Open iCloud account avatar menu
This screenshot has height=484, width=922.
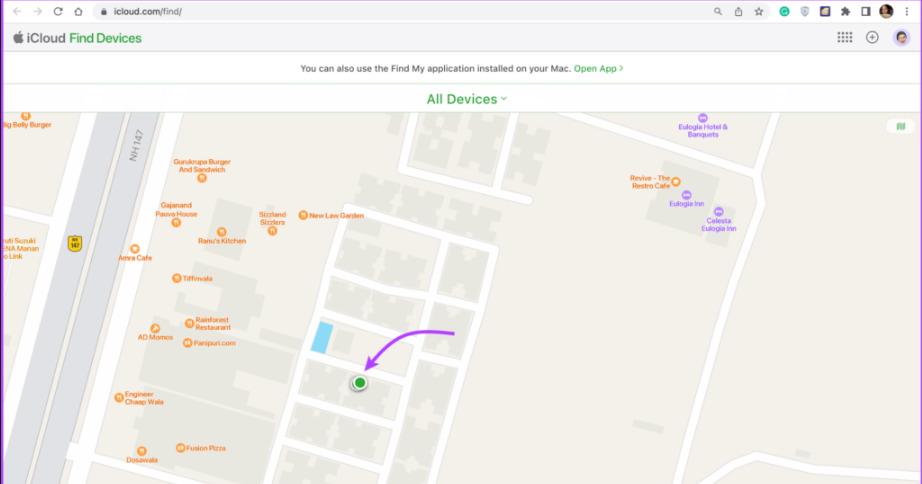pyautogui.click(x=901, y=38)
